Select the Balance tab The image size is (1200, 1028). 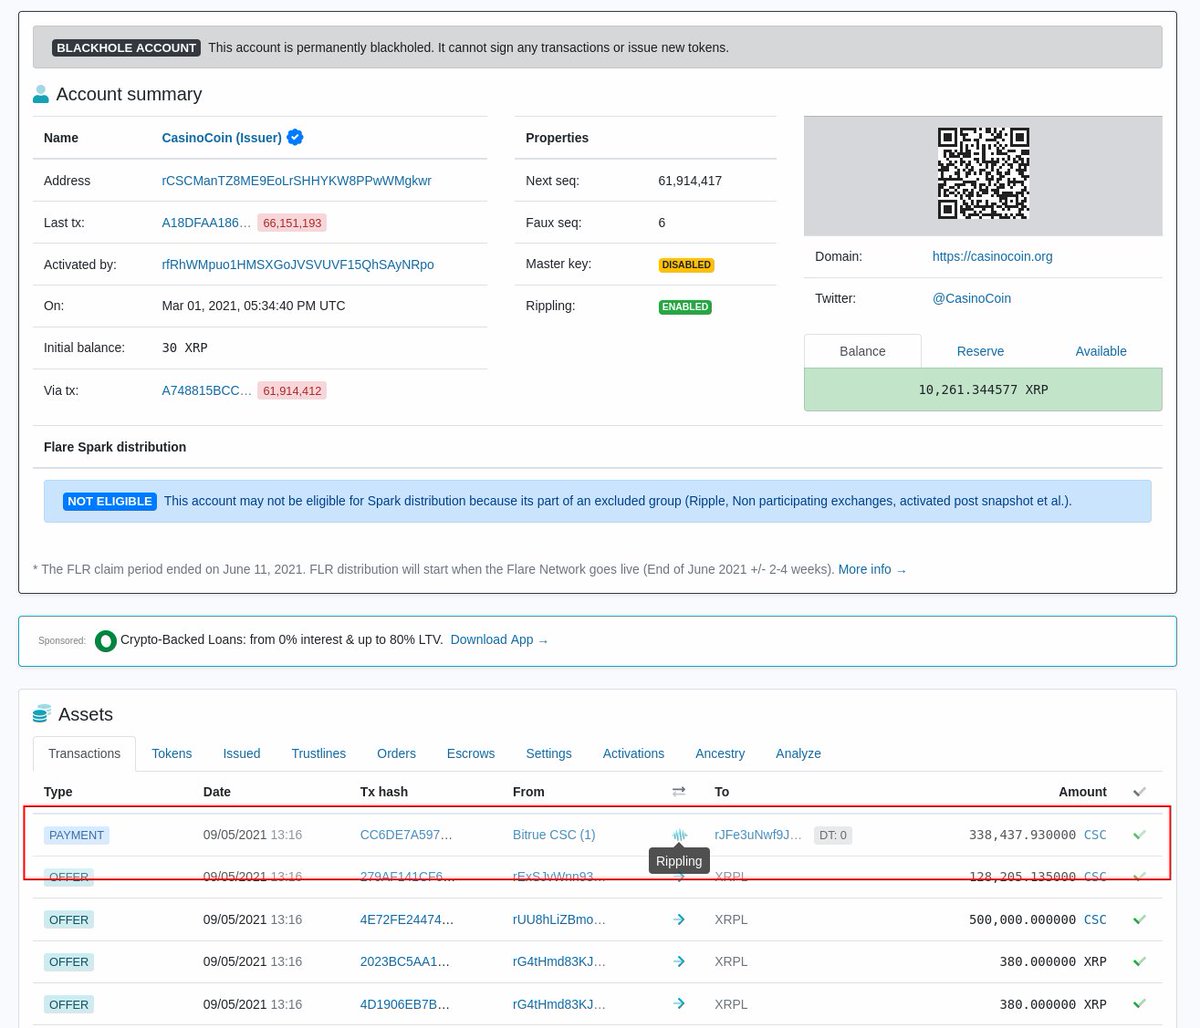tap(863, 351)
